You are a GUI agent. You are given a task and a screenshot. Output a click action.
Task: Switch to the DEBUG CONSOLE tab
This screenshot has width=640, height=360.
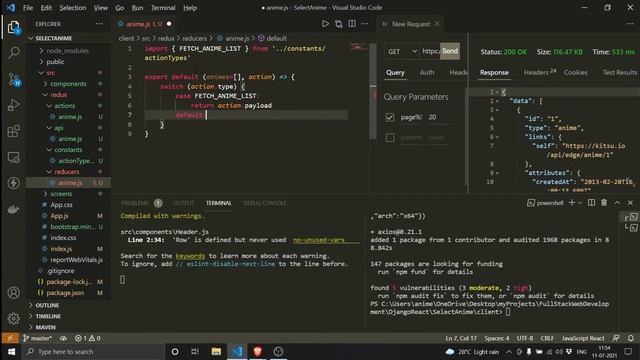click(x=264, y=203)
